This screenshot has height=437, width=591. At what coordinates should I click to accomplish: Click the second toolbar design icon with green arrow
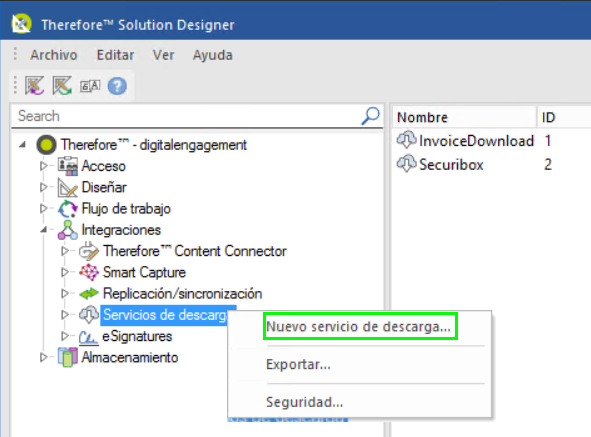pos(62,86)
